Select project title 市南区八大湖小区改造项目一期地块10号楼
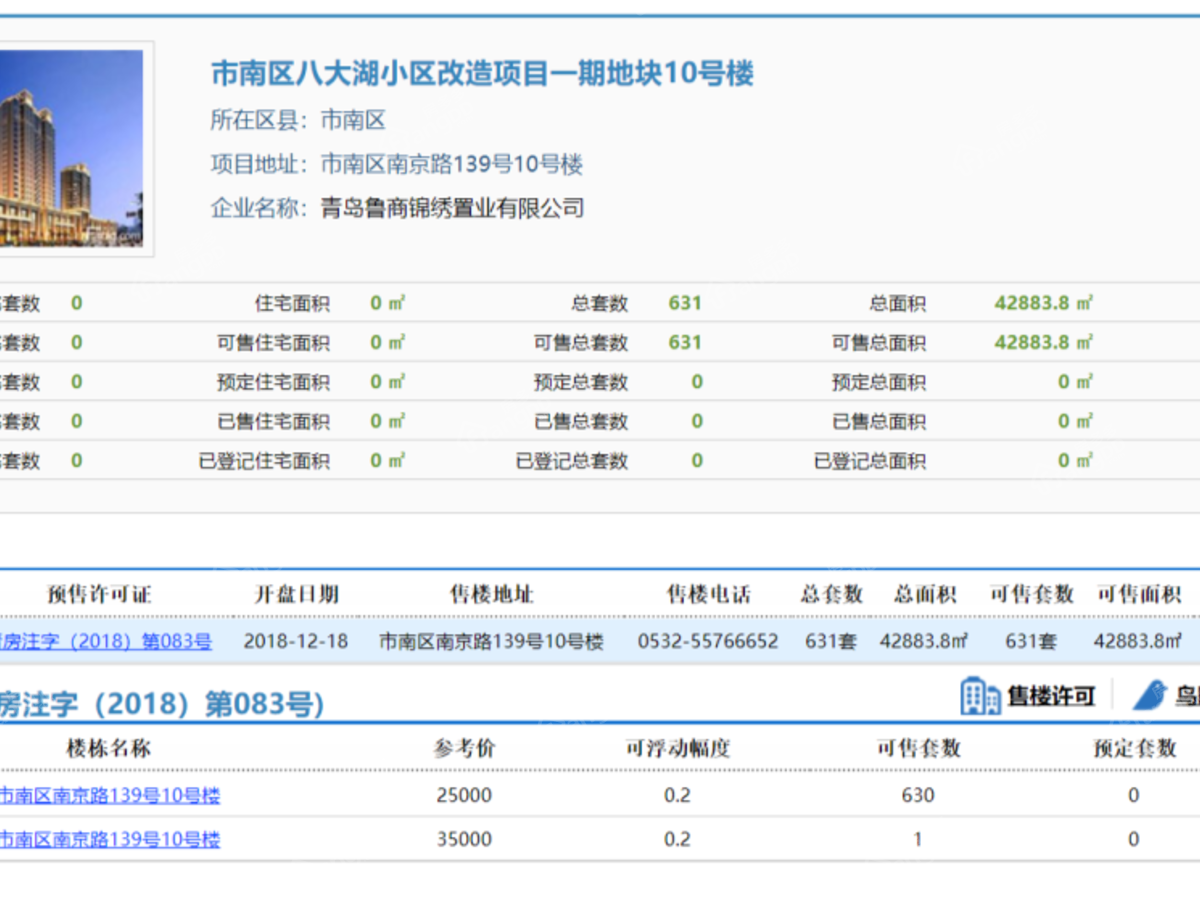This screenshot has height=900, width=1200. (x=482, y=73)
